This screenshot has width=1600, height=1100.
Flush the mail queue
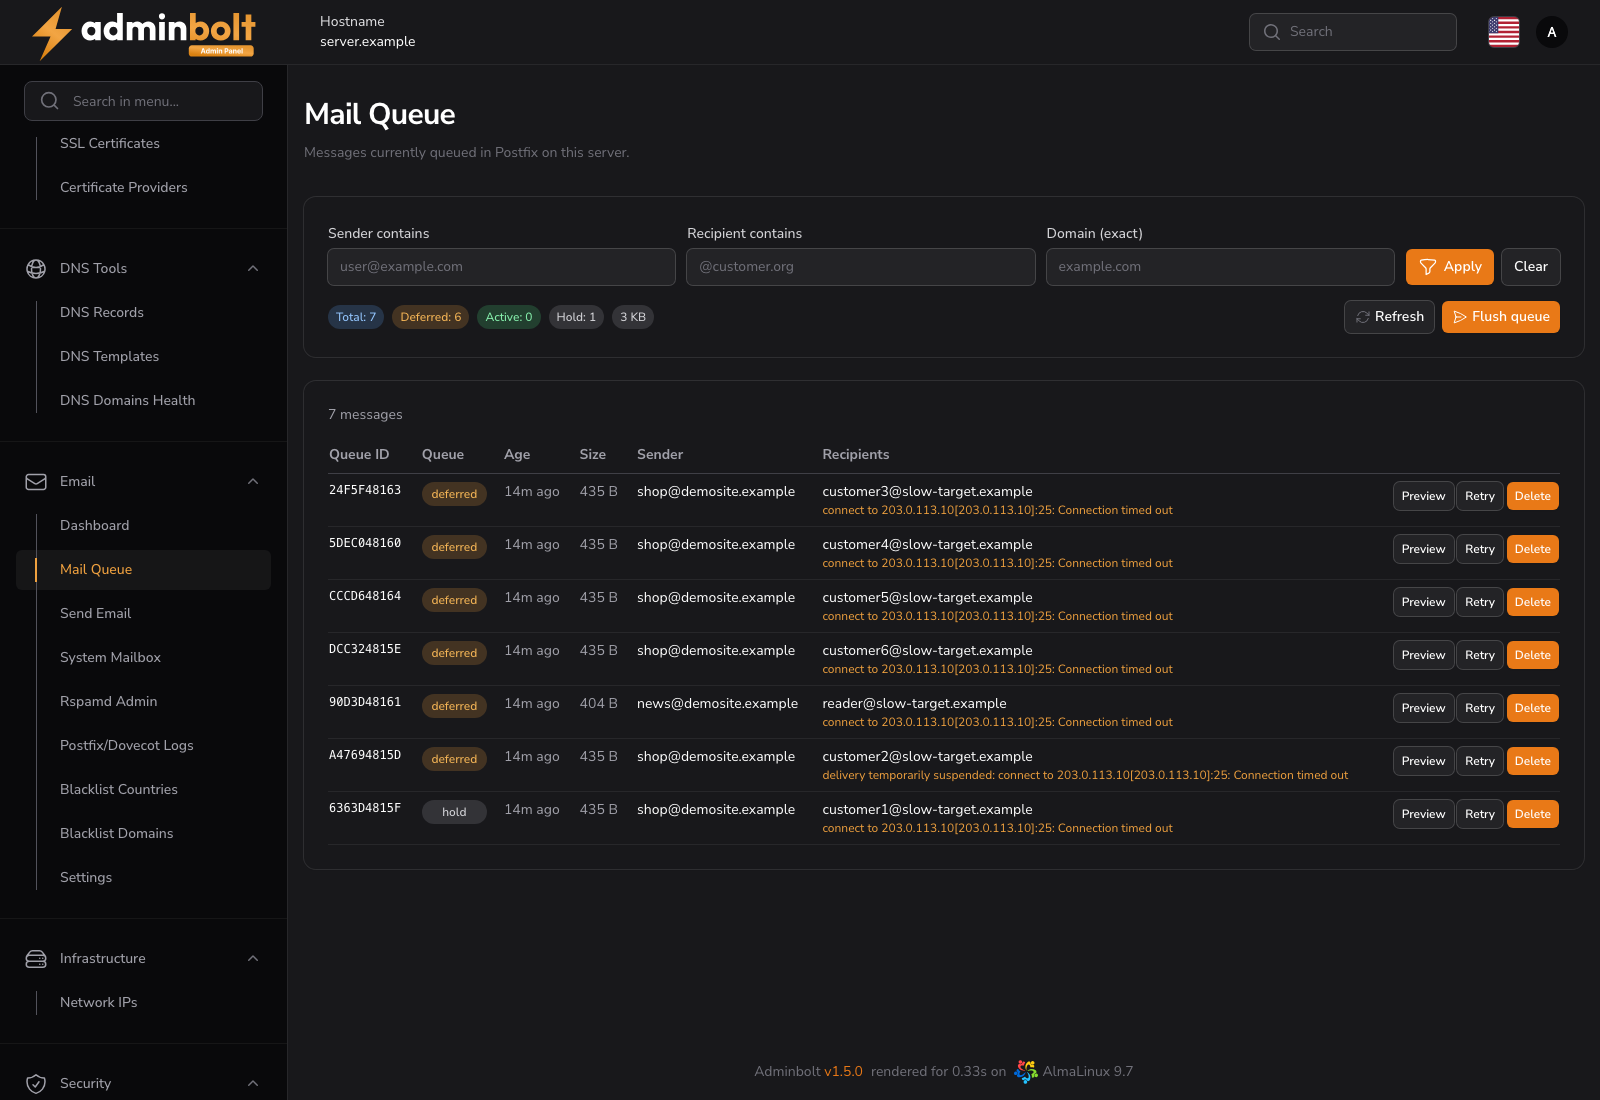1501,317
